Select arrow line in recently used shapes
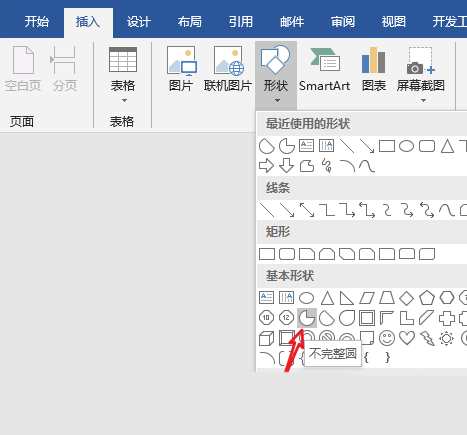Viewport: 467px width, 435px height. [x=367, y=146]
